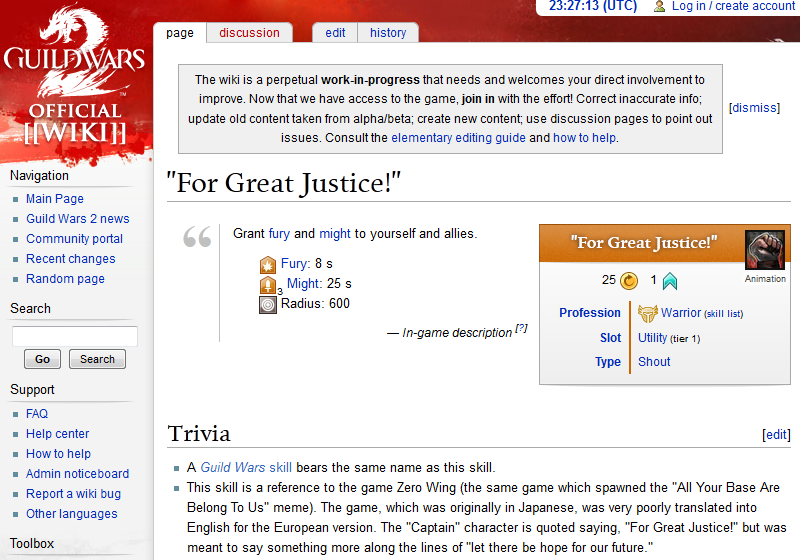Go to Random page in navigation
The width and height of the screenshot is (800, 560).
[x=65, y=279]
